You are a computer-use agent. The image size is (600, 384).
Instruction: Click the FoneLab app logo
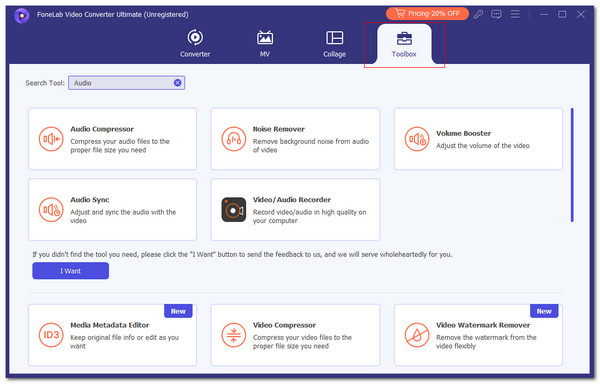tap(22, 15)
